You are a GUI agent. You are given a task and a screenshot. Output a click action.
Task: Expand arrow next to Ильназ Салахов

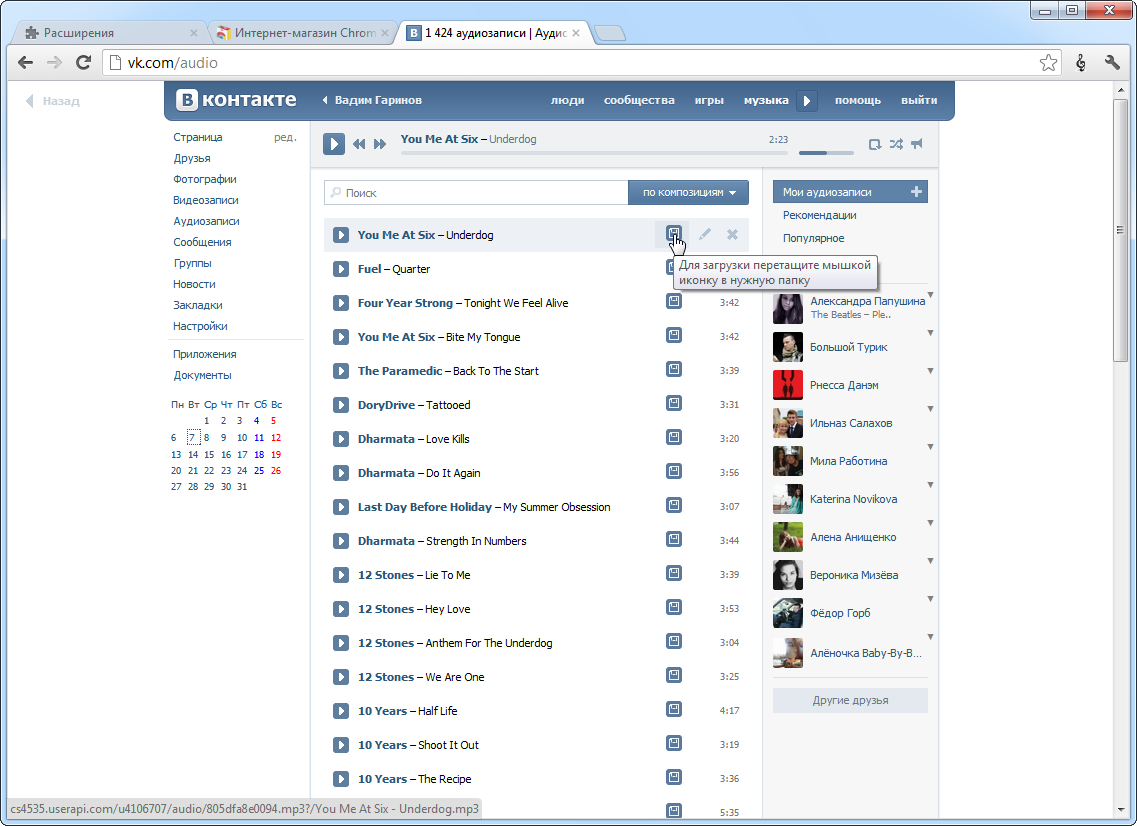tap(930, 409)
